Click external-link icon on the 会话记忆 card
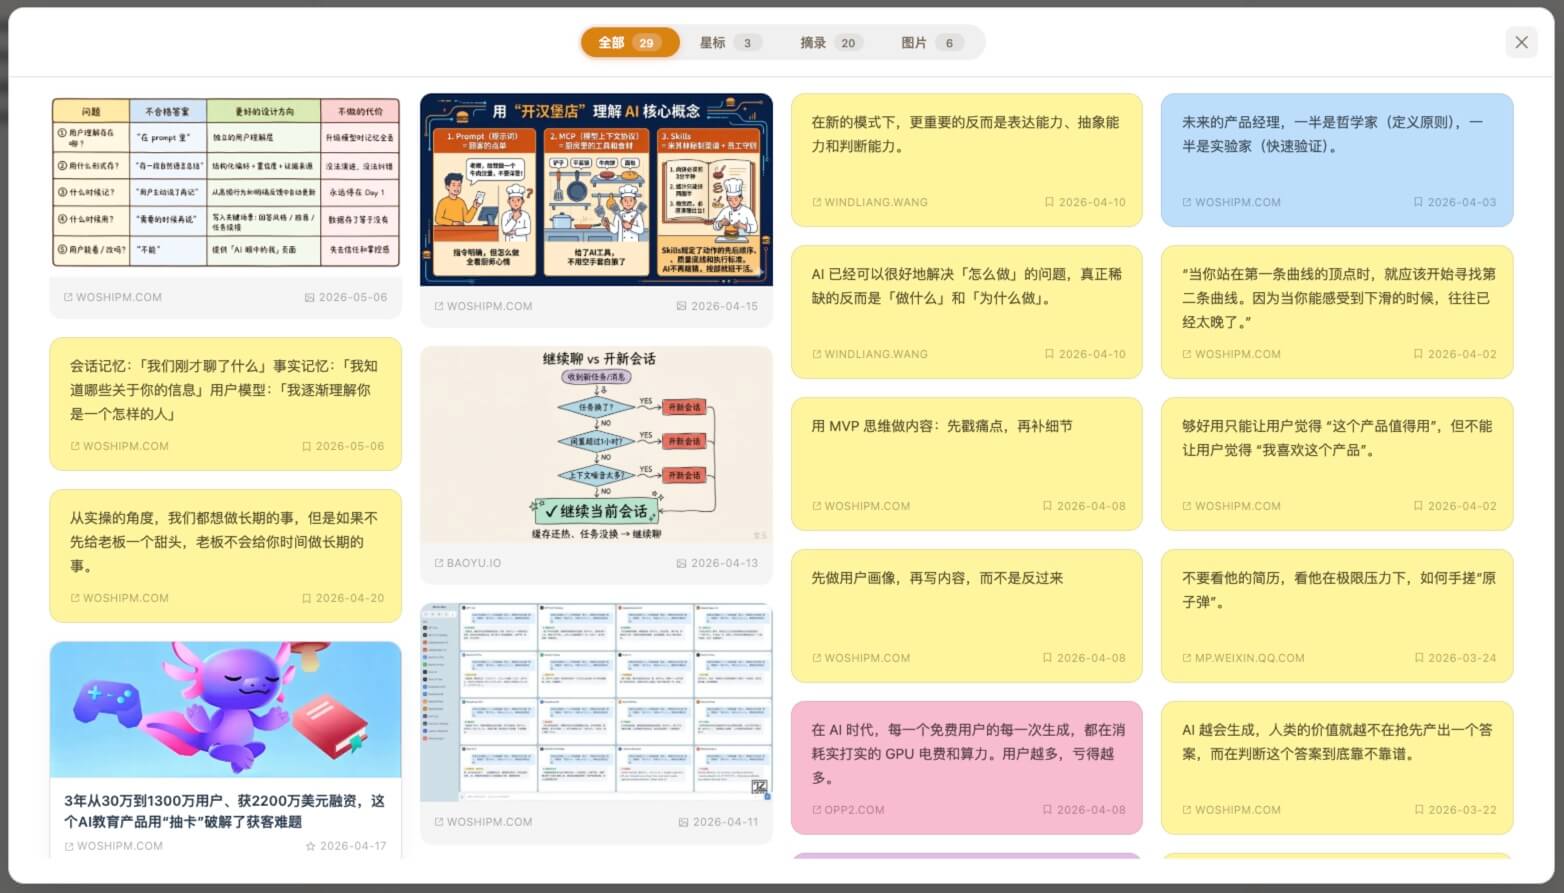 click(75, 446)
